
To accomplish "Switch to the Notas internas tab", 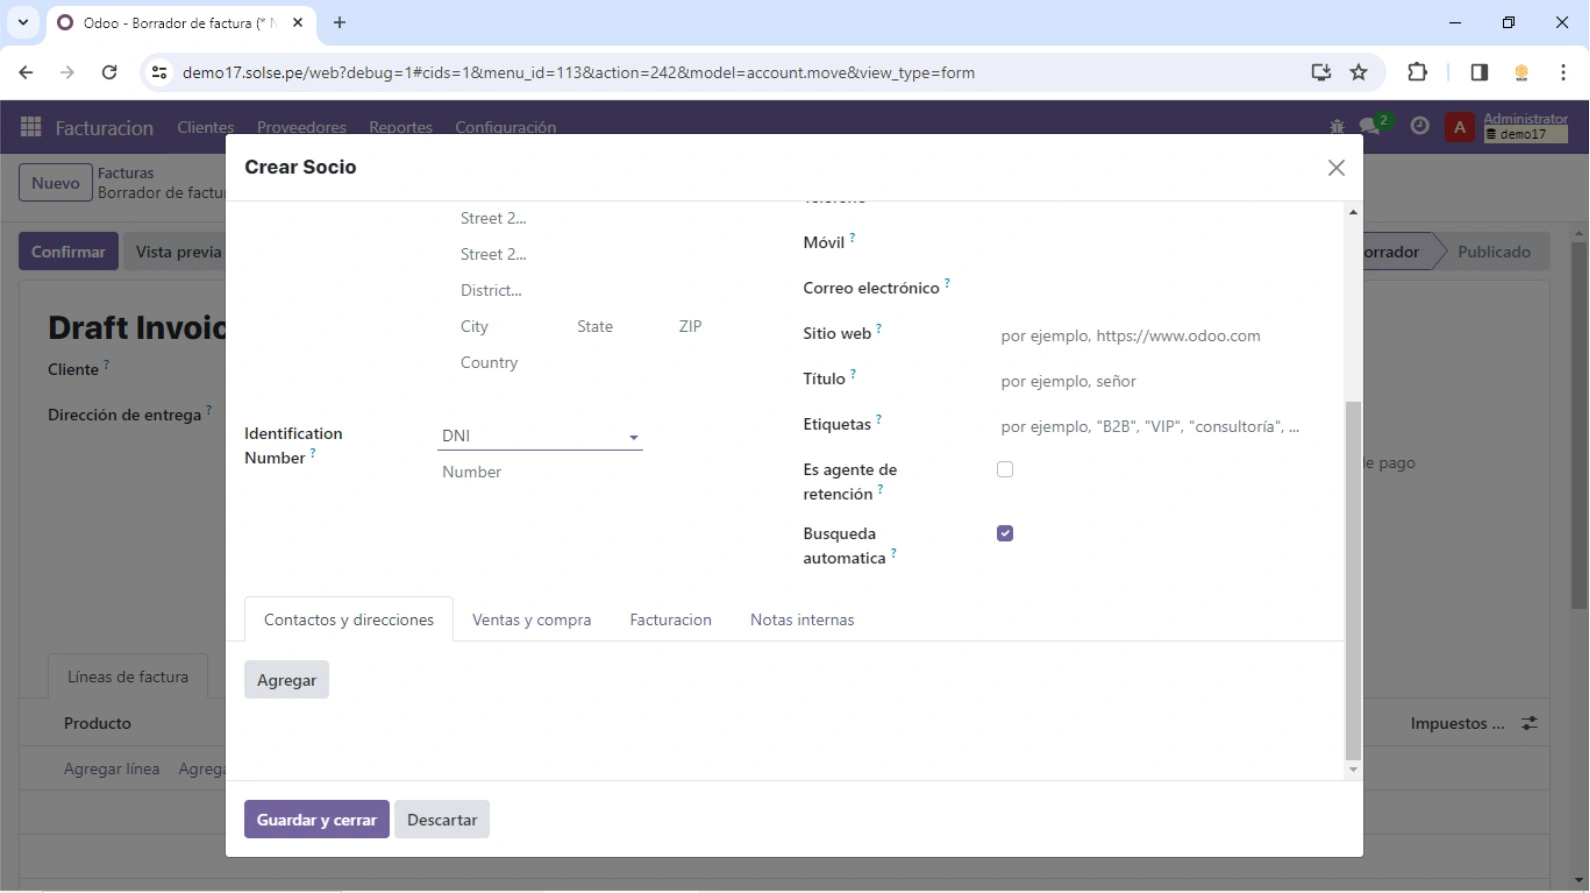I will (x=801, y=620).
